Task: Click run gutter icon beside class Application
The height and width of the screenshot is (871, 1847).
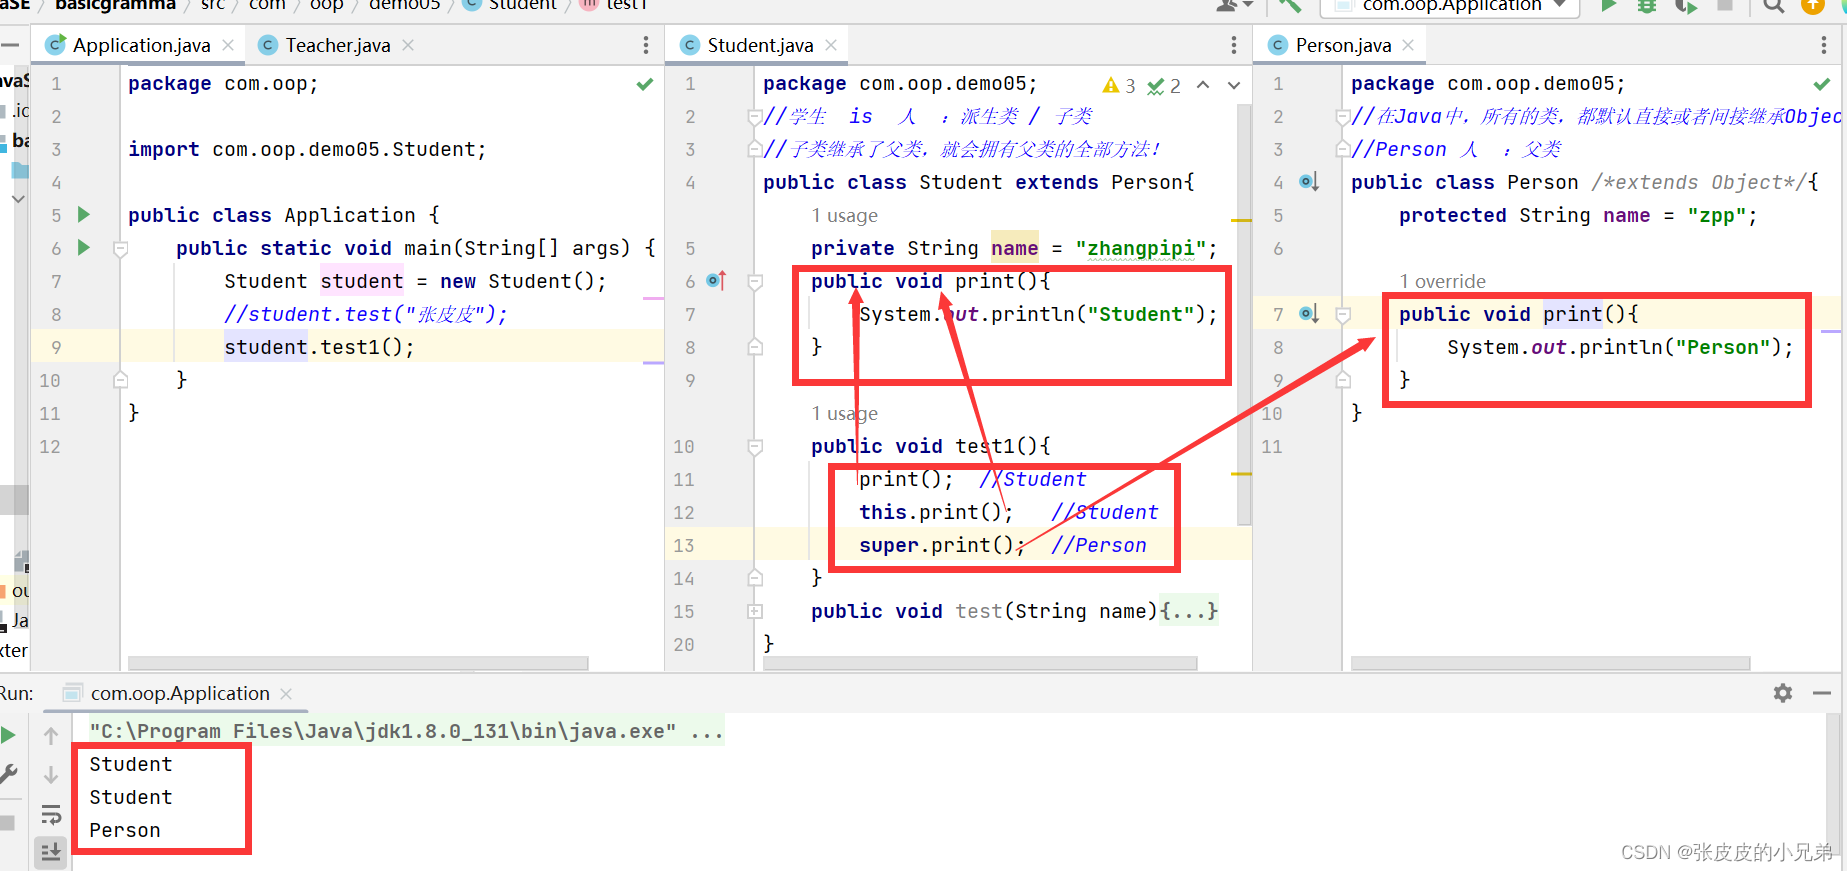Action: point(84,214)
